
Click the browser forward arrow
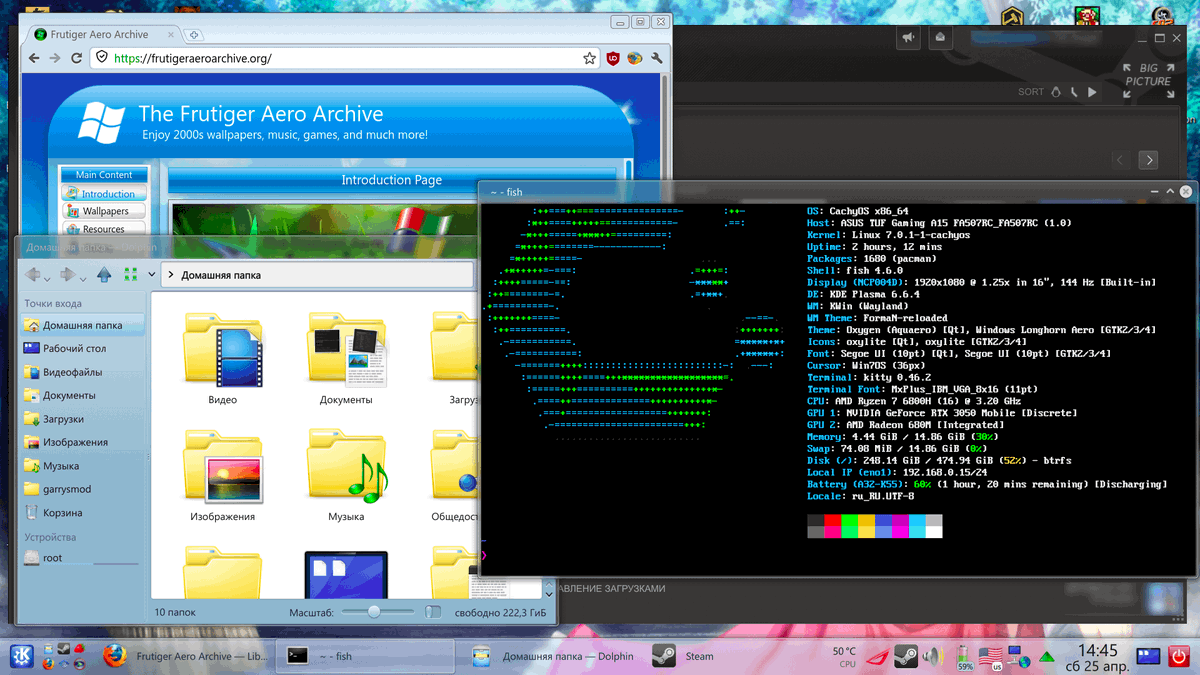click(55, 58)
